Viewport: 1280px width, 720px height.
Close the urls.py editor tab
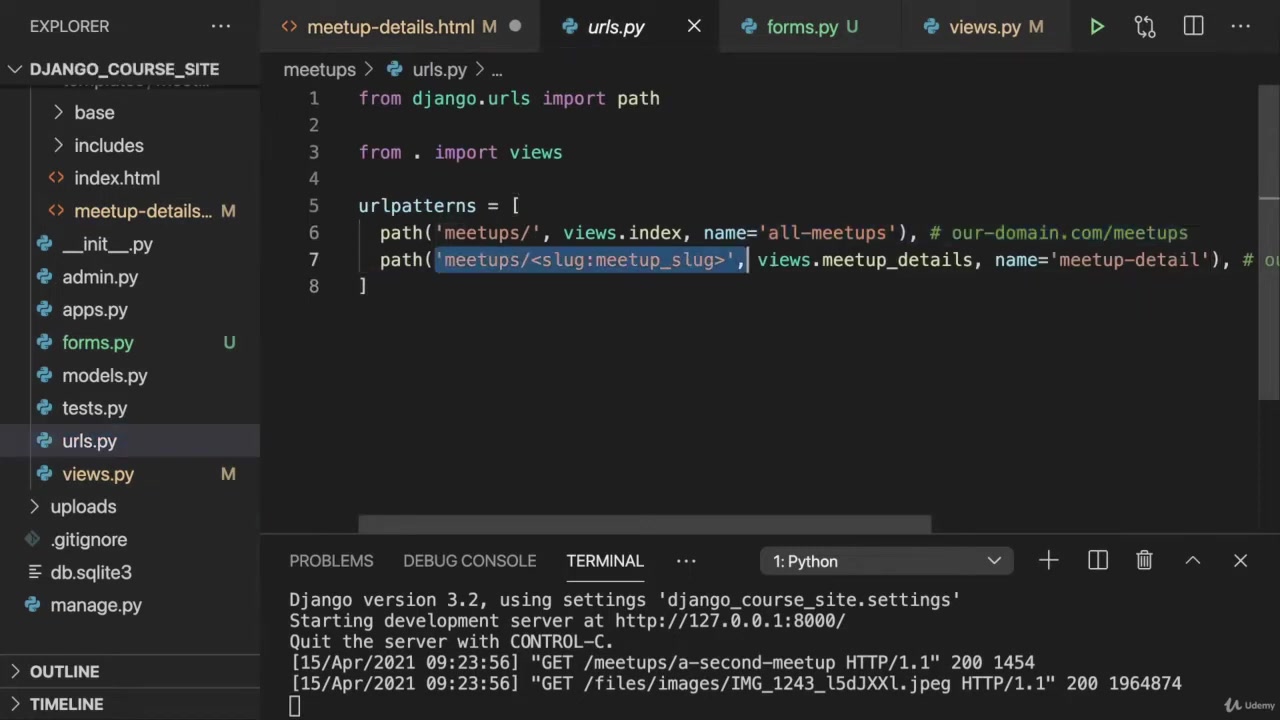point(694,27)
